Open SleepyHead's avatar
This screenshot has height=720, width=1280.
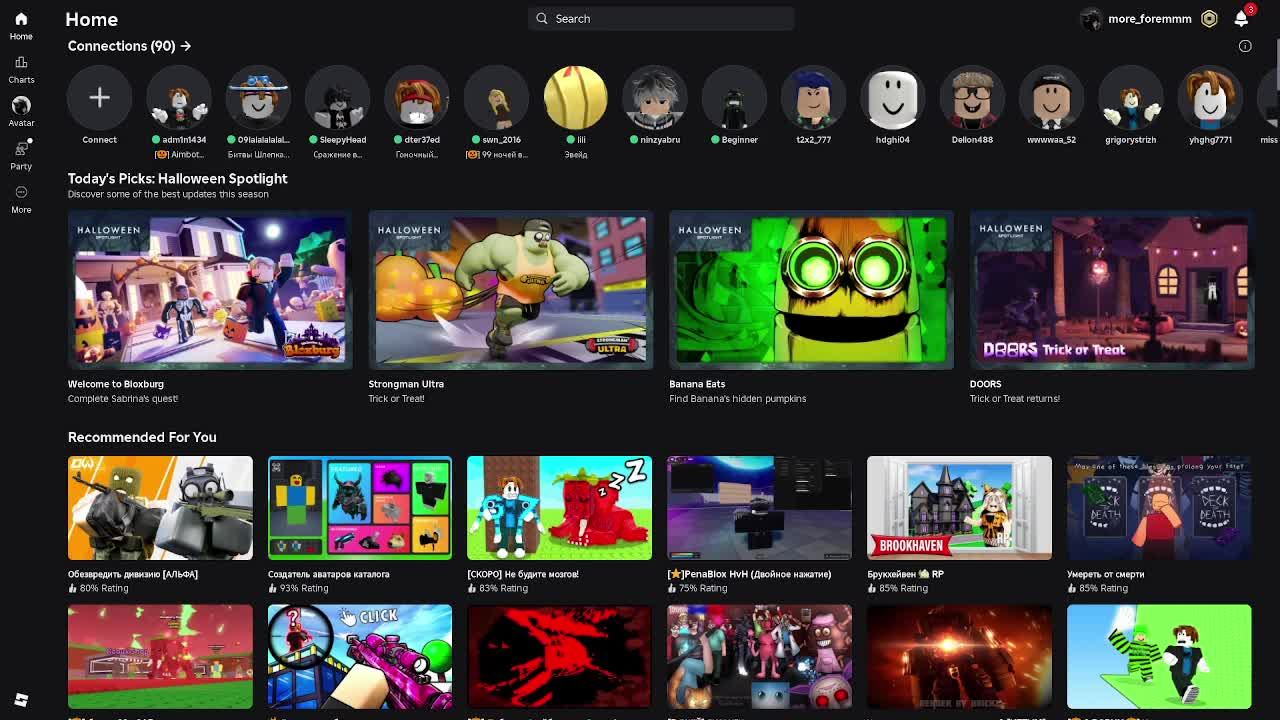tap(337, 98)
